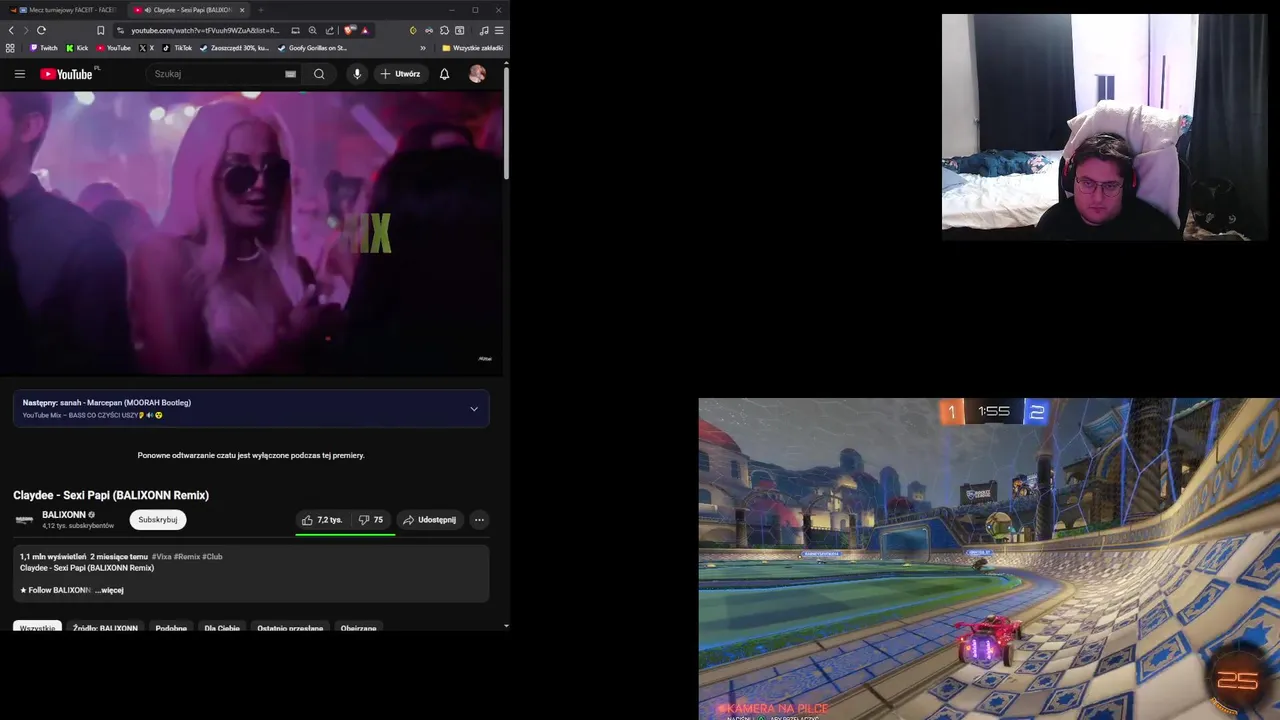This screenshot has height=720, width=1280.
Task: Open the X bookmark
Action: (x=147, y=48)
